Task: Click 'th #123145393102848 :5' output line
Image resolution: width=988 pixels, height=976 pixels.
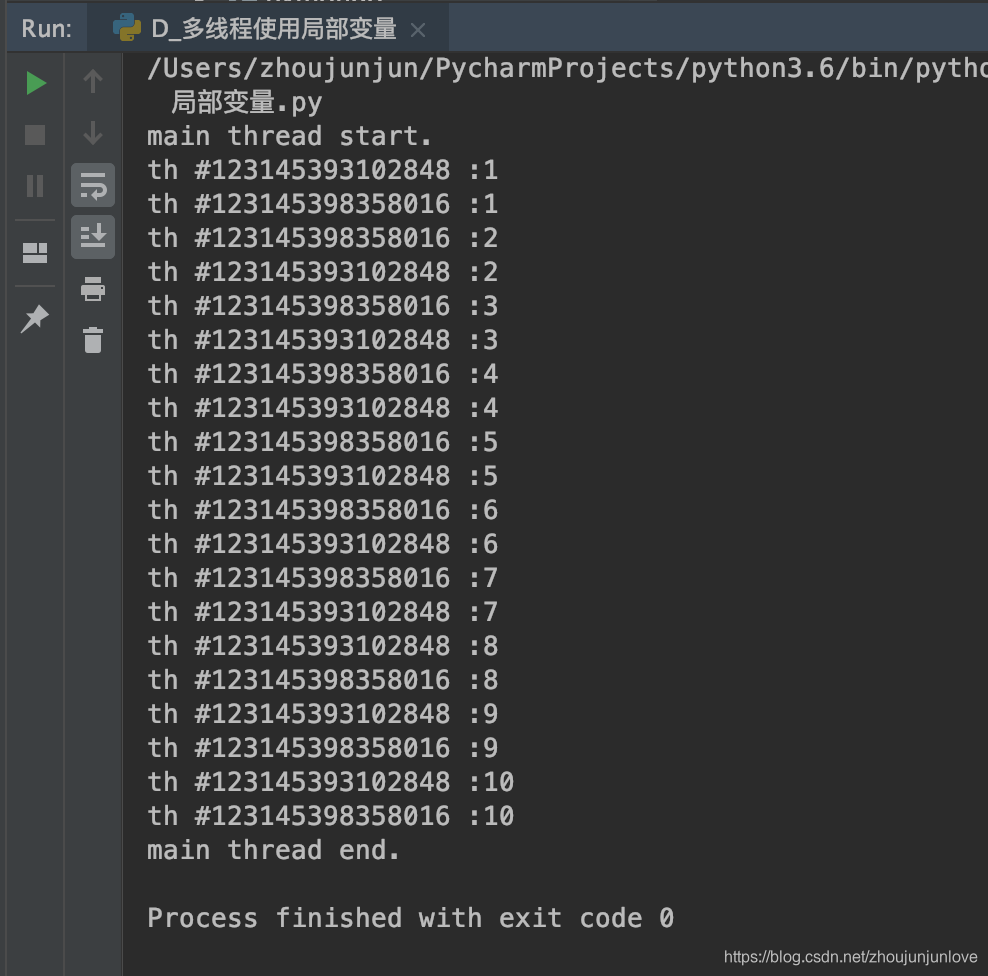Action: [323, 476]
